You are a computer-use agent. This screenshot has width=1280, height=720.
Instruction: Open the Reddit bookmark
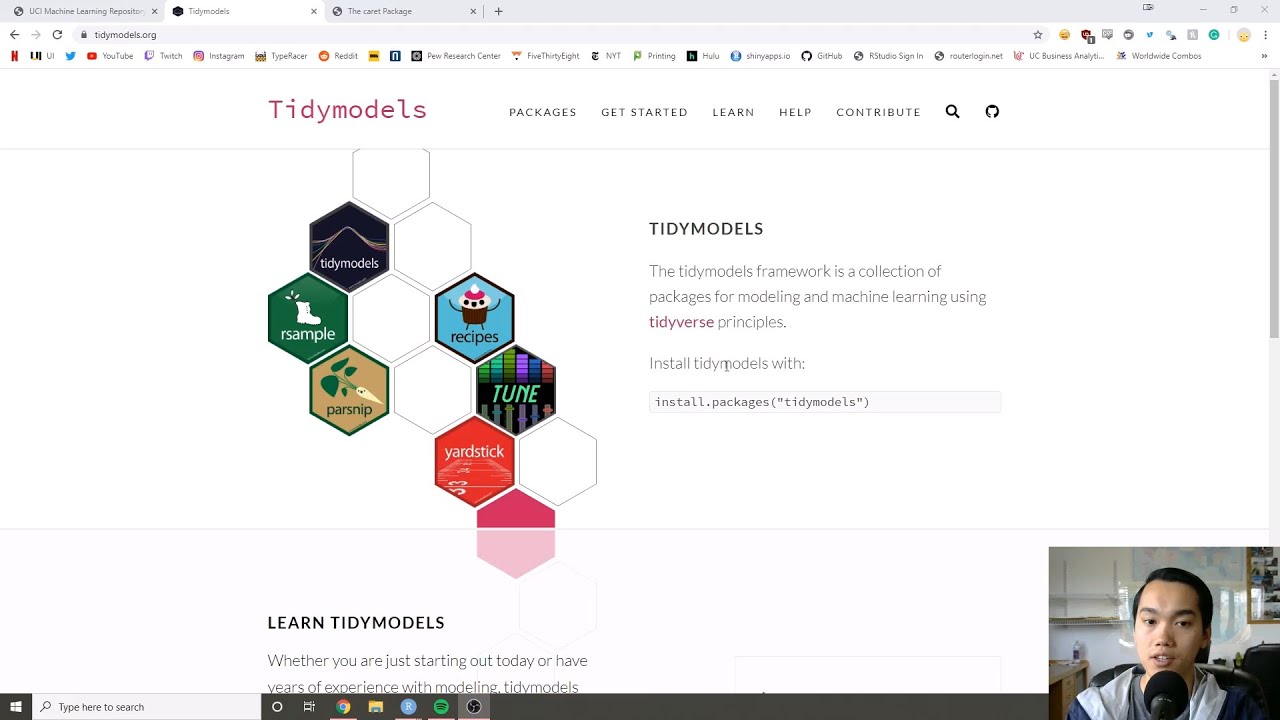point(338,56)
